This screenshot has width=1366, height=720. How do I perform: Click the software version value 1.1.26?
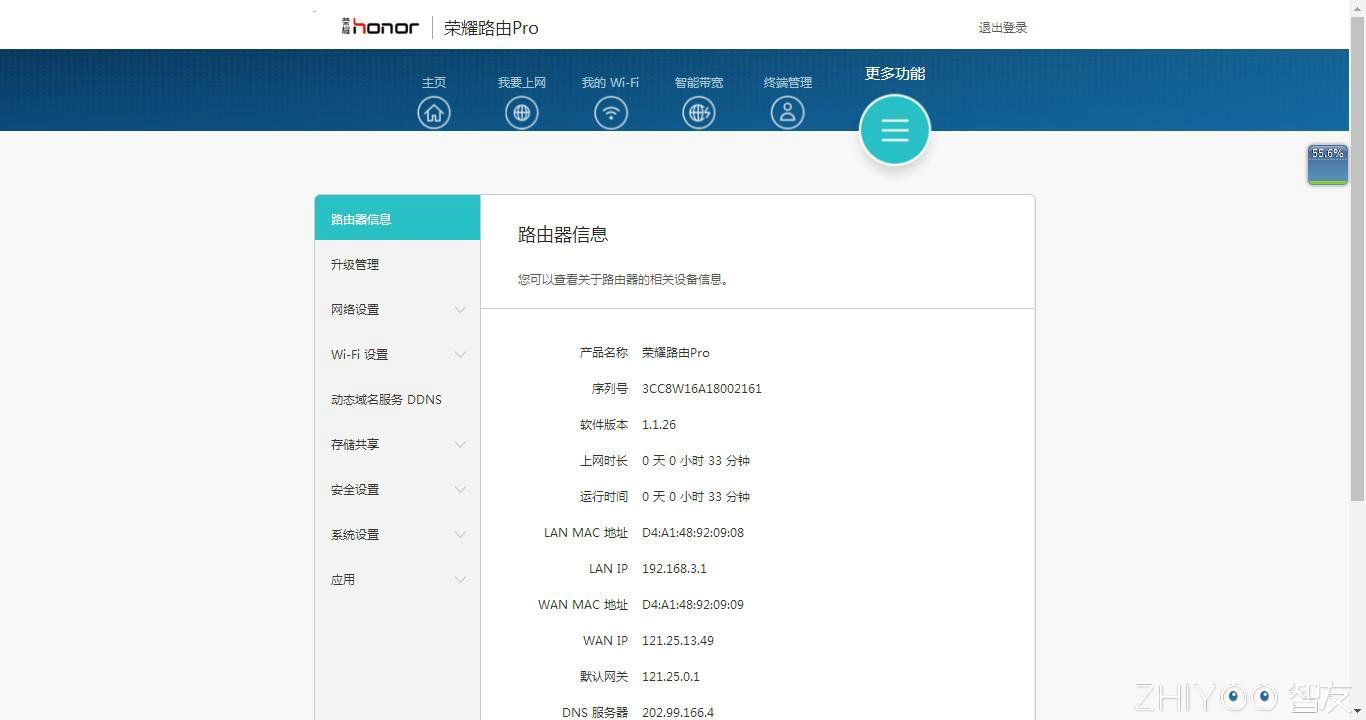pos(659,425)
